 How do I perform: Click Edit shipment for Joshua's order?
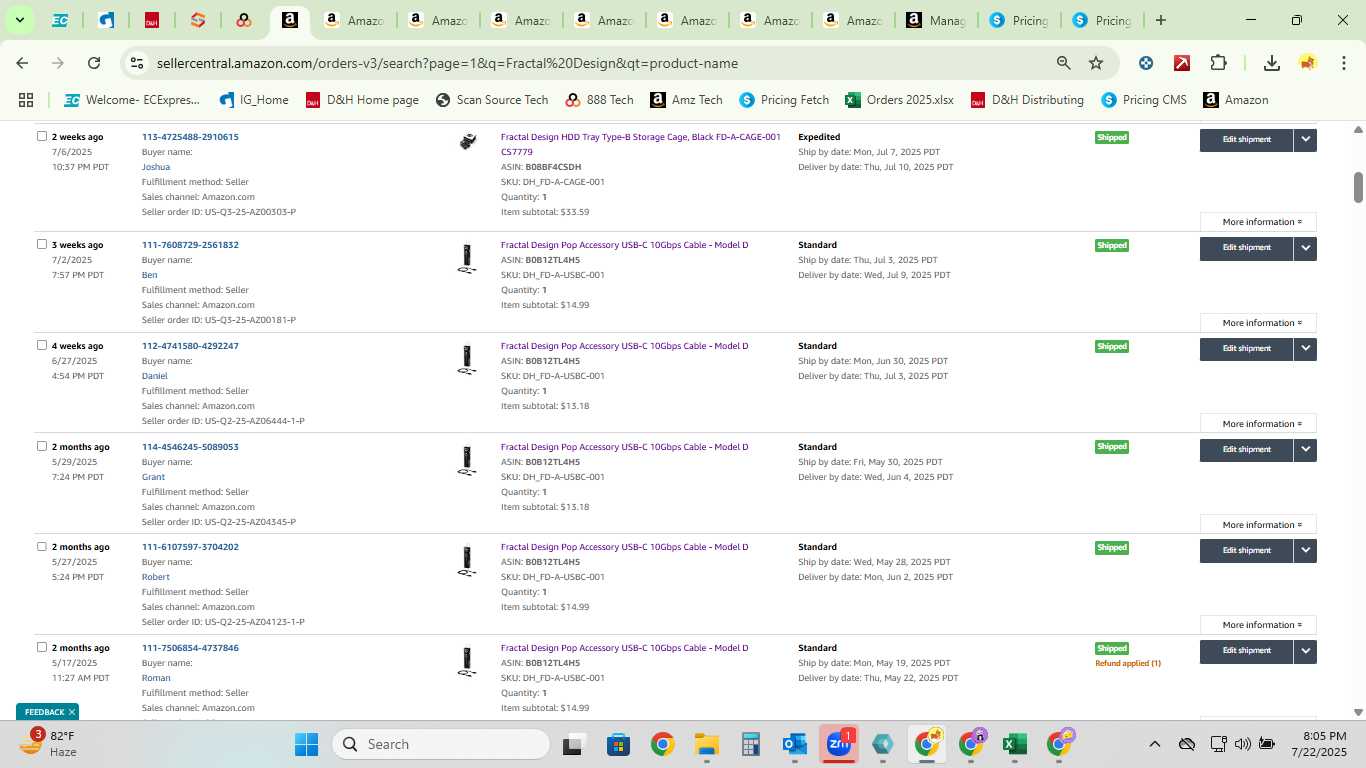1246,140
